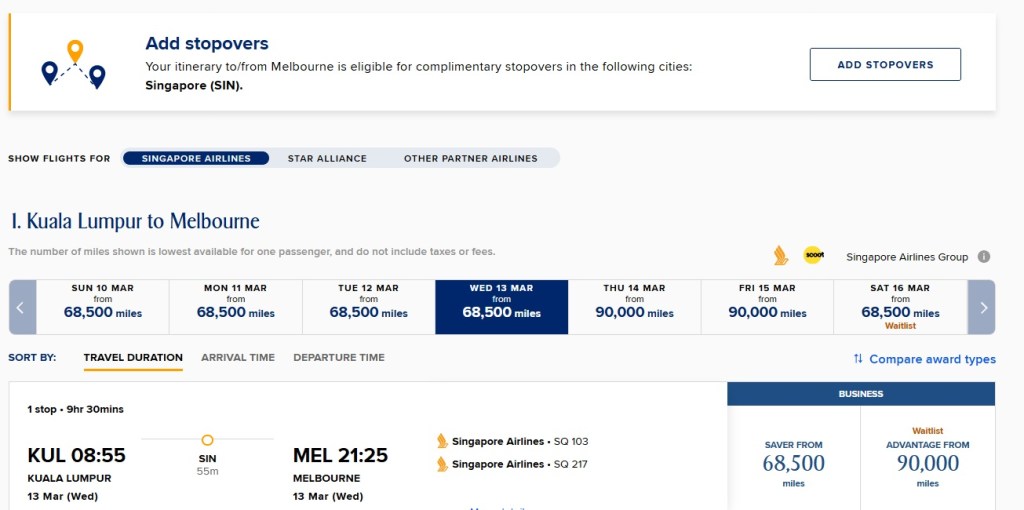Choose Saver from 68,500 miles fare

coord(794,462)
